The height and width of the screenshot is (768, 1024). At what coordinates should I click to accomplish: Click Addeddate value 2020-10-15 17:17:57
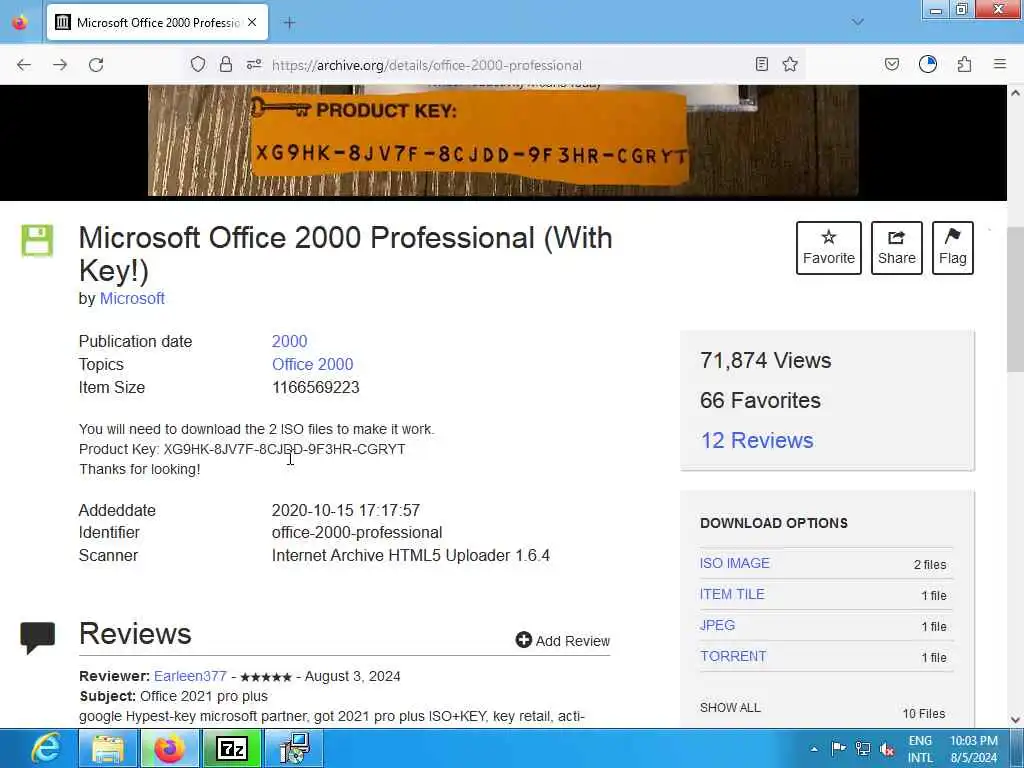(345, 510)
